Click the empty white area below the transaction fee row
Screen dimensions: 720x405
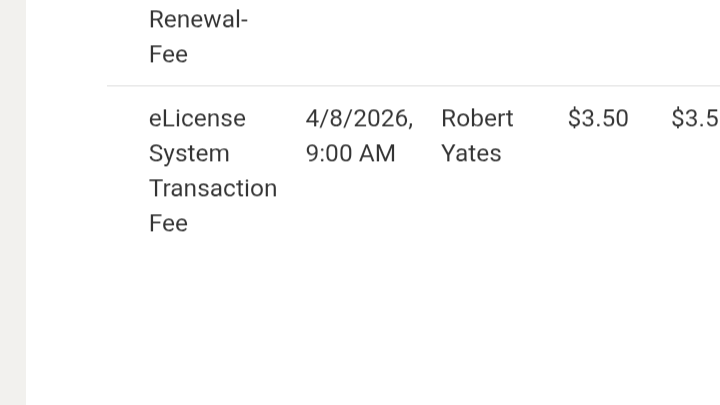click(x=400, y=320)
